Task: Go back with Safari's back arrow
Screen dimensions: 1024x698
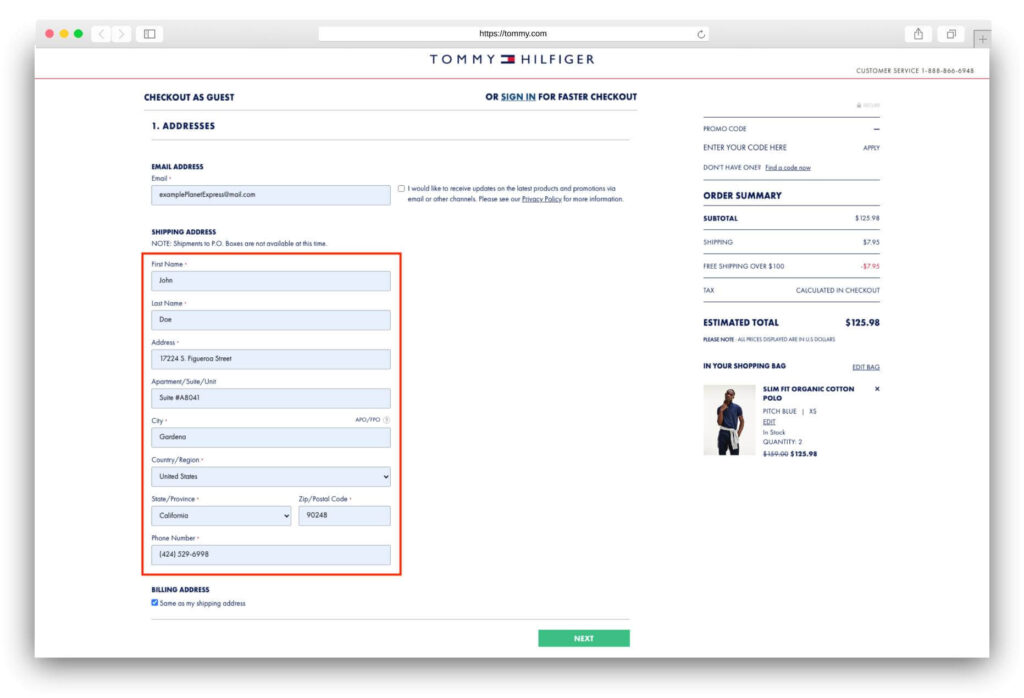Action: (101, 34)
